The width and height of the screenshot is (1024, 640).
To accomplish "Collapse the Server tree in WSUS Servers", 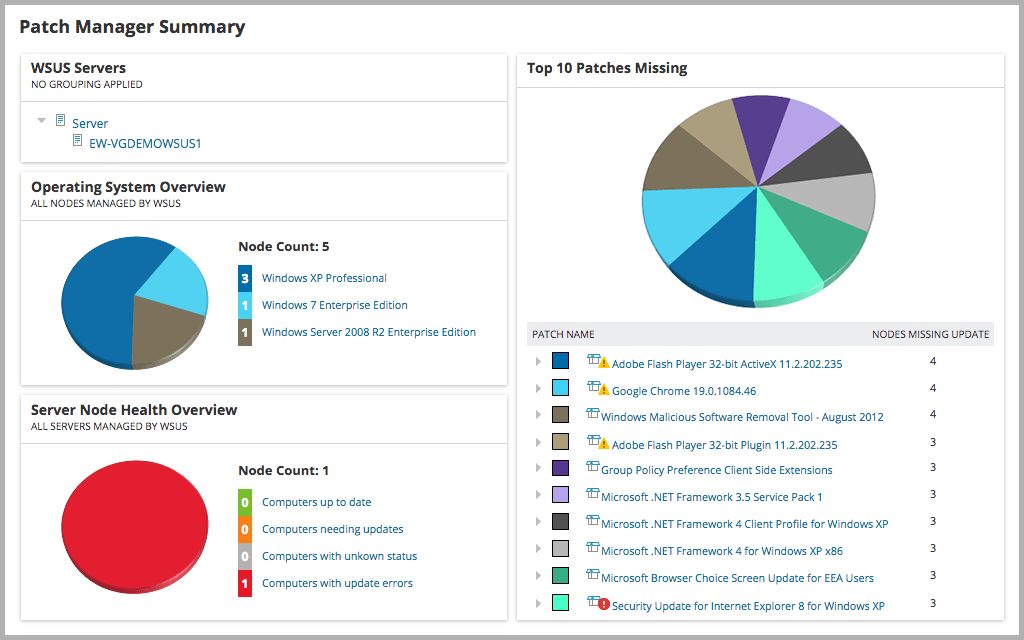I will (x=40, y=121).
